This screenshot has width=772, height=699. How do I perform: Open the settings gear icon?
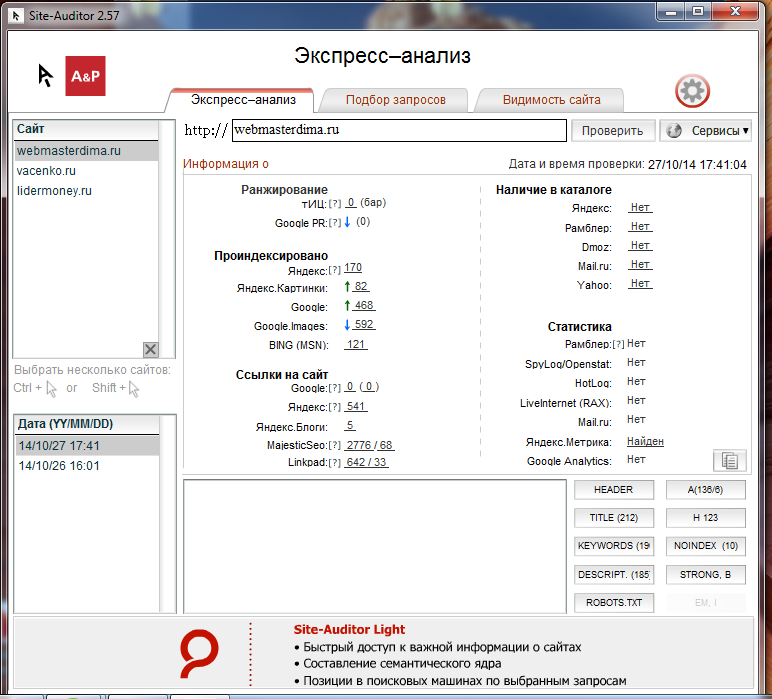[692, 91]
